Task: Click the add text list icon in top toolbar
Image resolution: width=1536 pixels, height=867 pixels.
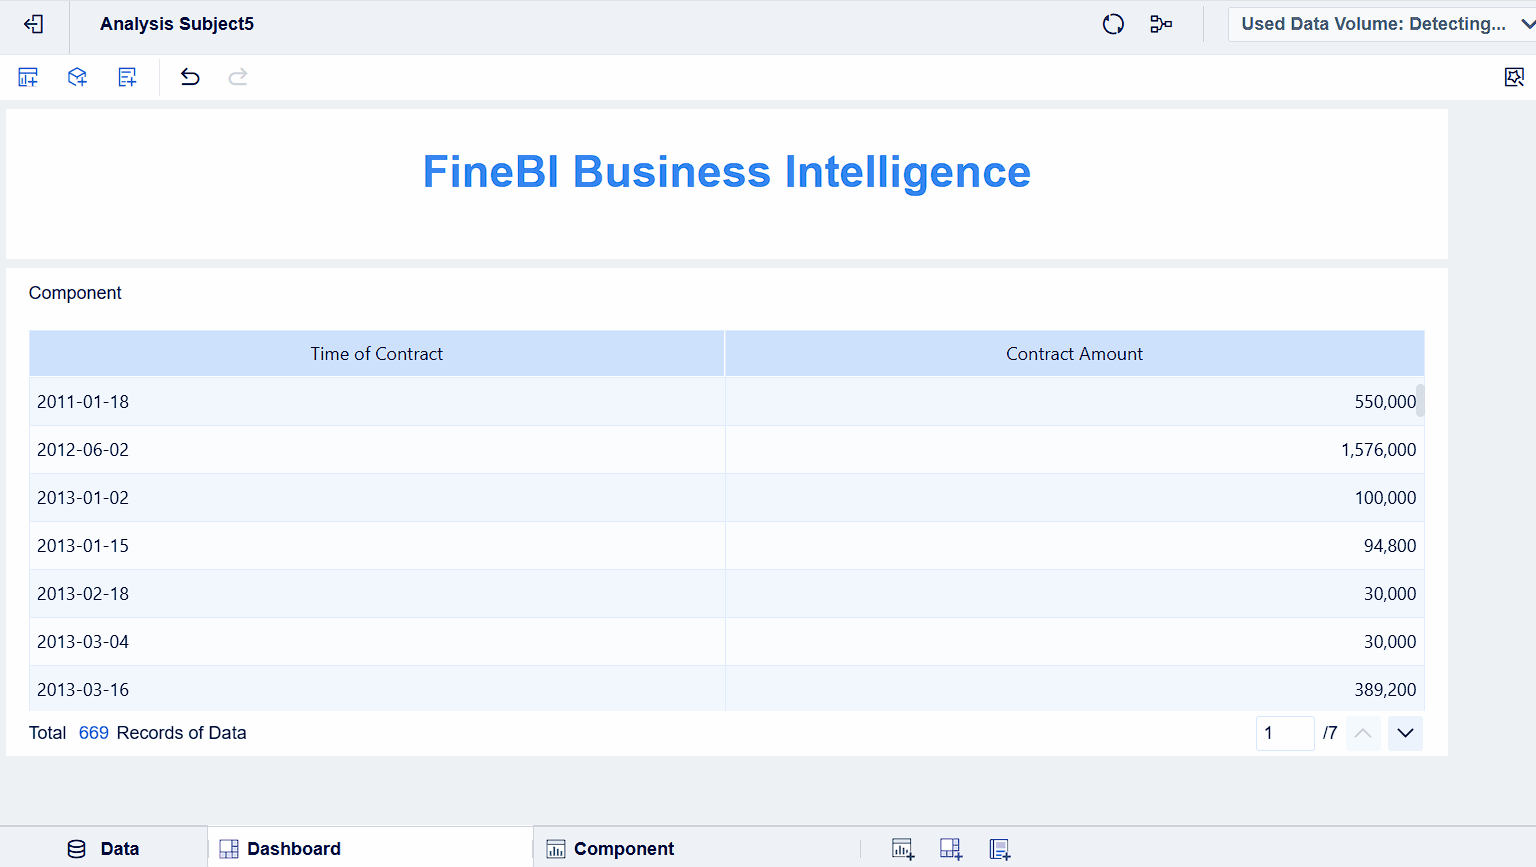Action: (127, 77)
